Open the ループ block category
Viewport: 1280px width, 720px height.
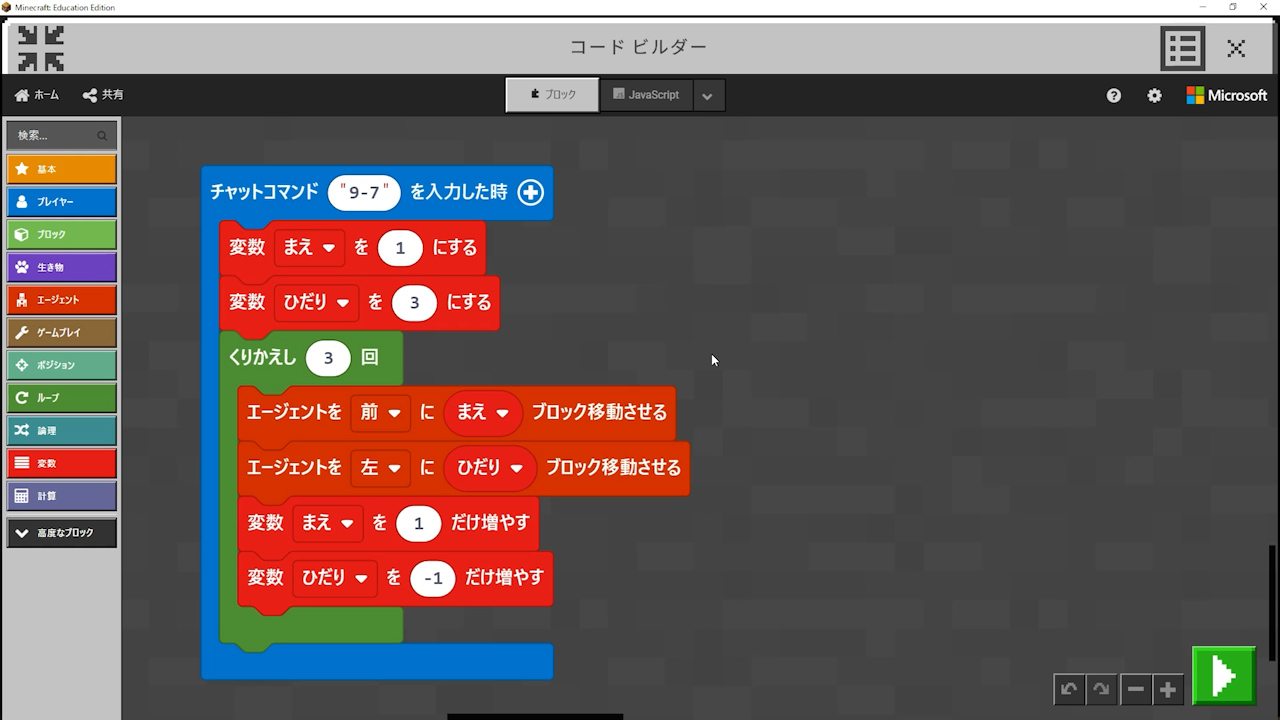(x=62, y=398)
